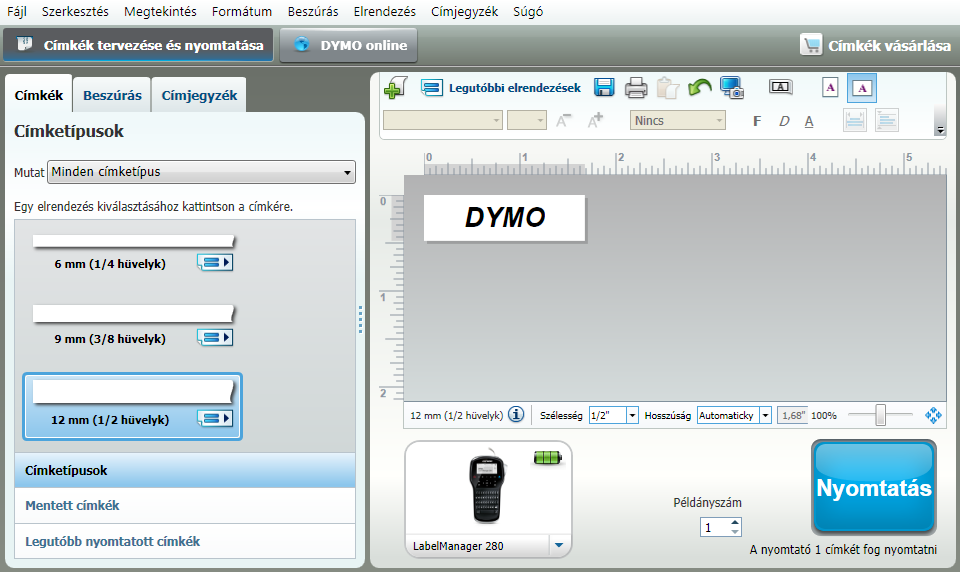Open the Fájl menu

pos(17,12)
